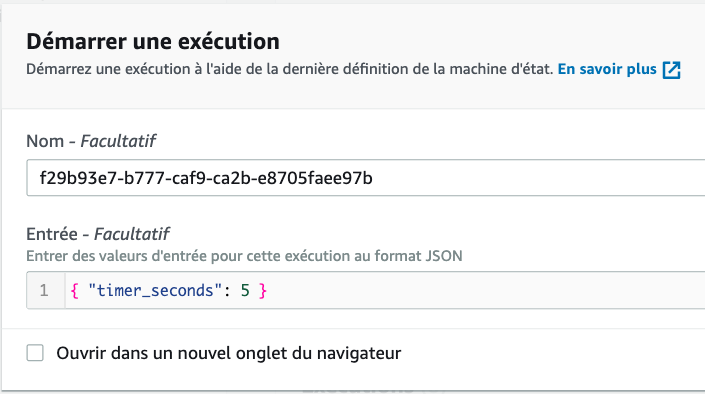Click the opening curly brace in the editor
705x394 pixels.
pyautogui.click(x=75, y=291)
